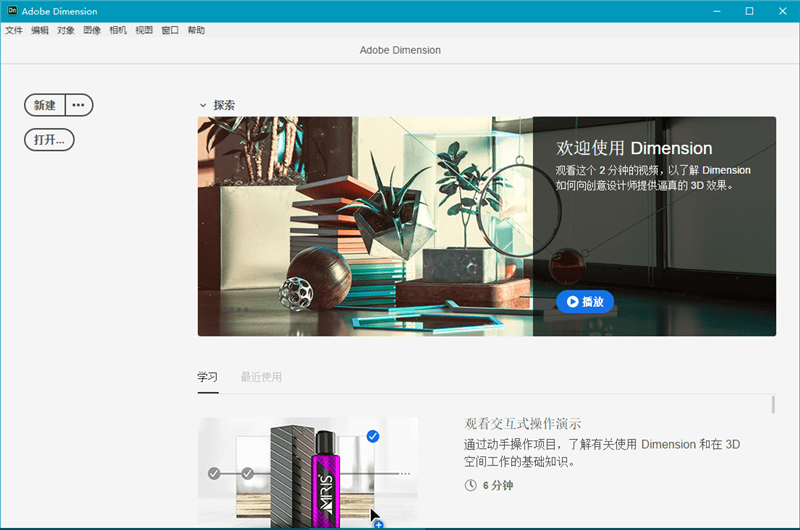Click the 新建 button to create a project
800x530 pixels.
tap(45, 105)
